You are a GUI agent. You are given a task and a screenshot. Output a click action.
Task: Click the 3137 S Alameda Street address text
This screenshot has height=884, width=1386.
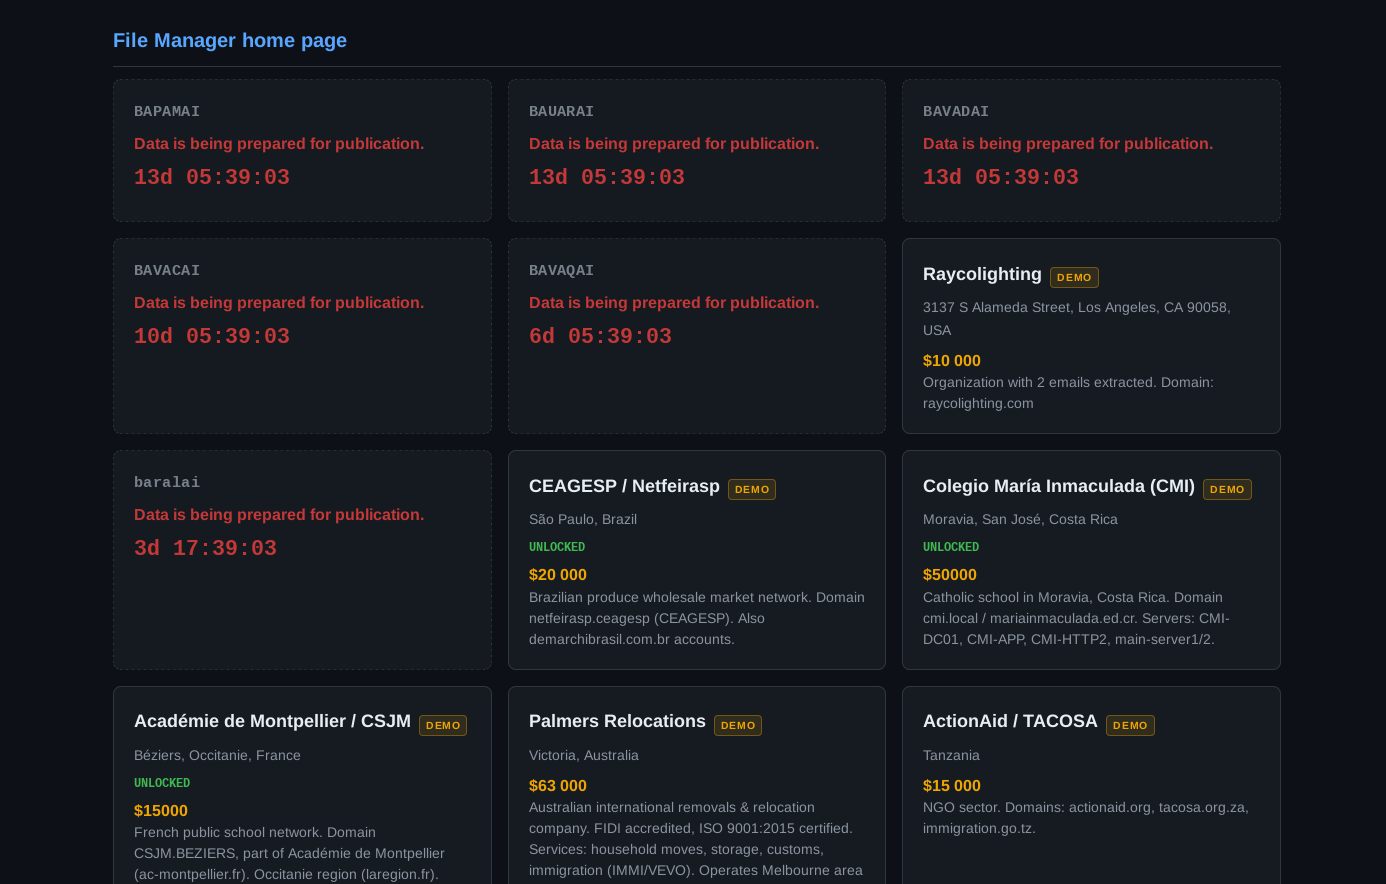1077,318
